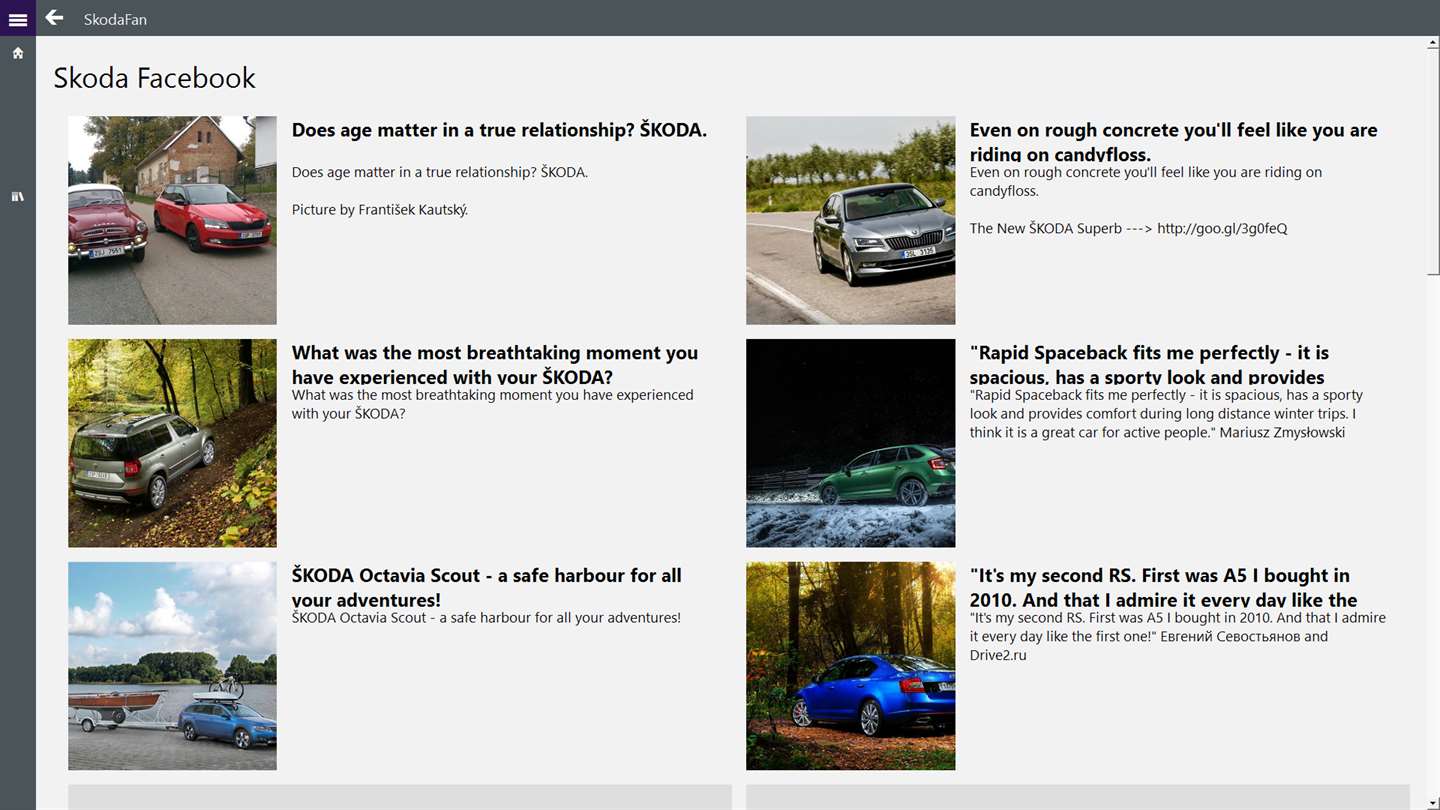Open thumbnail of Skoda Yeti in forest
Screen dimensions: 1440x810
pos(172,443)
